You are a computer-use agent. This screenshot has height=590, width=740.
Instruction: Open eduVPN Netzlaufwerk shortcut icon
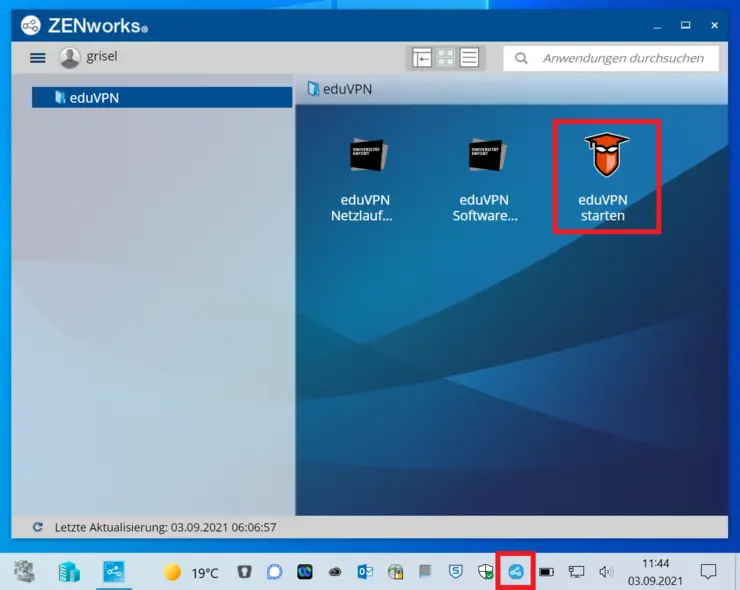pos(367,180)
